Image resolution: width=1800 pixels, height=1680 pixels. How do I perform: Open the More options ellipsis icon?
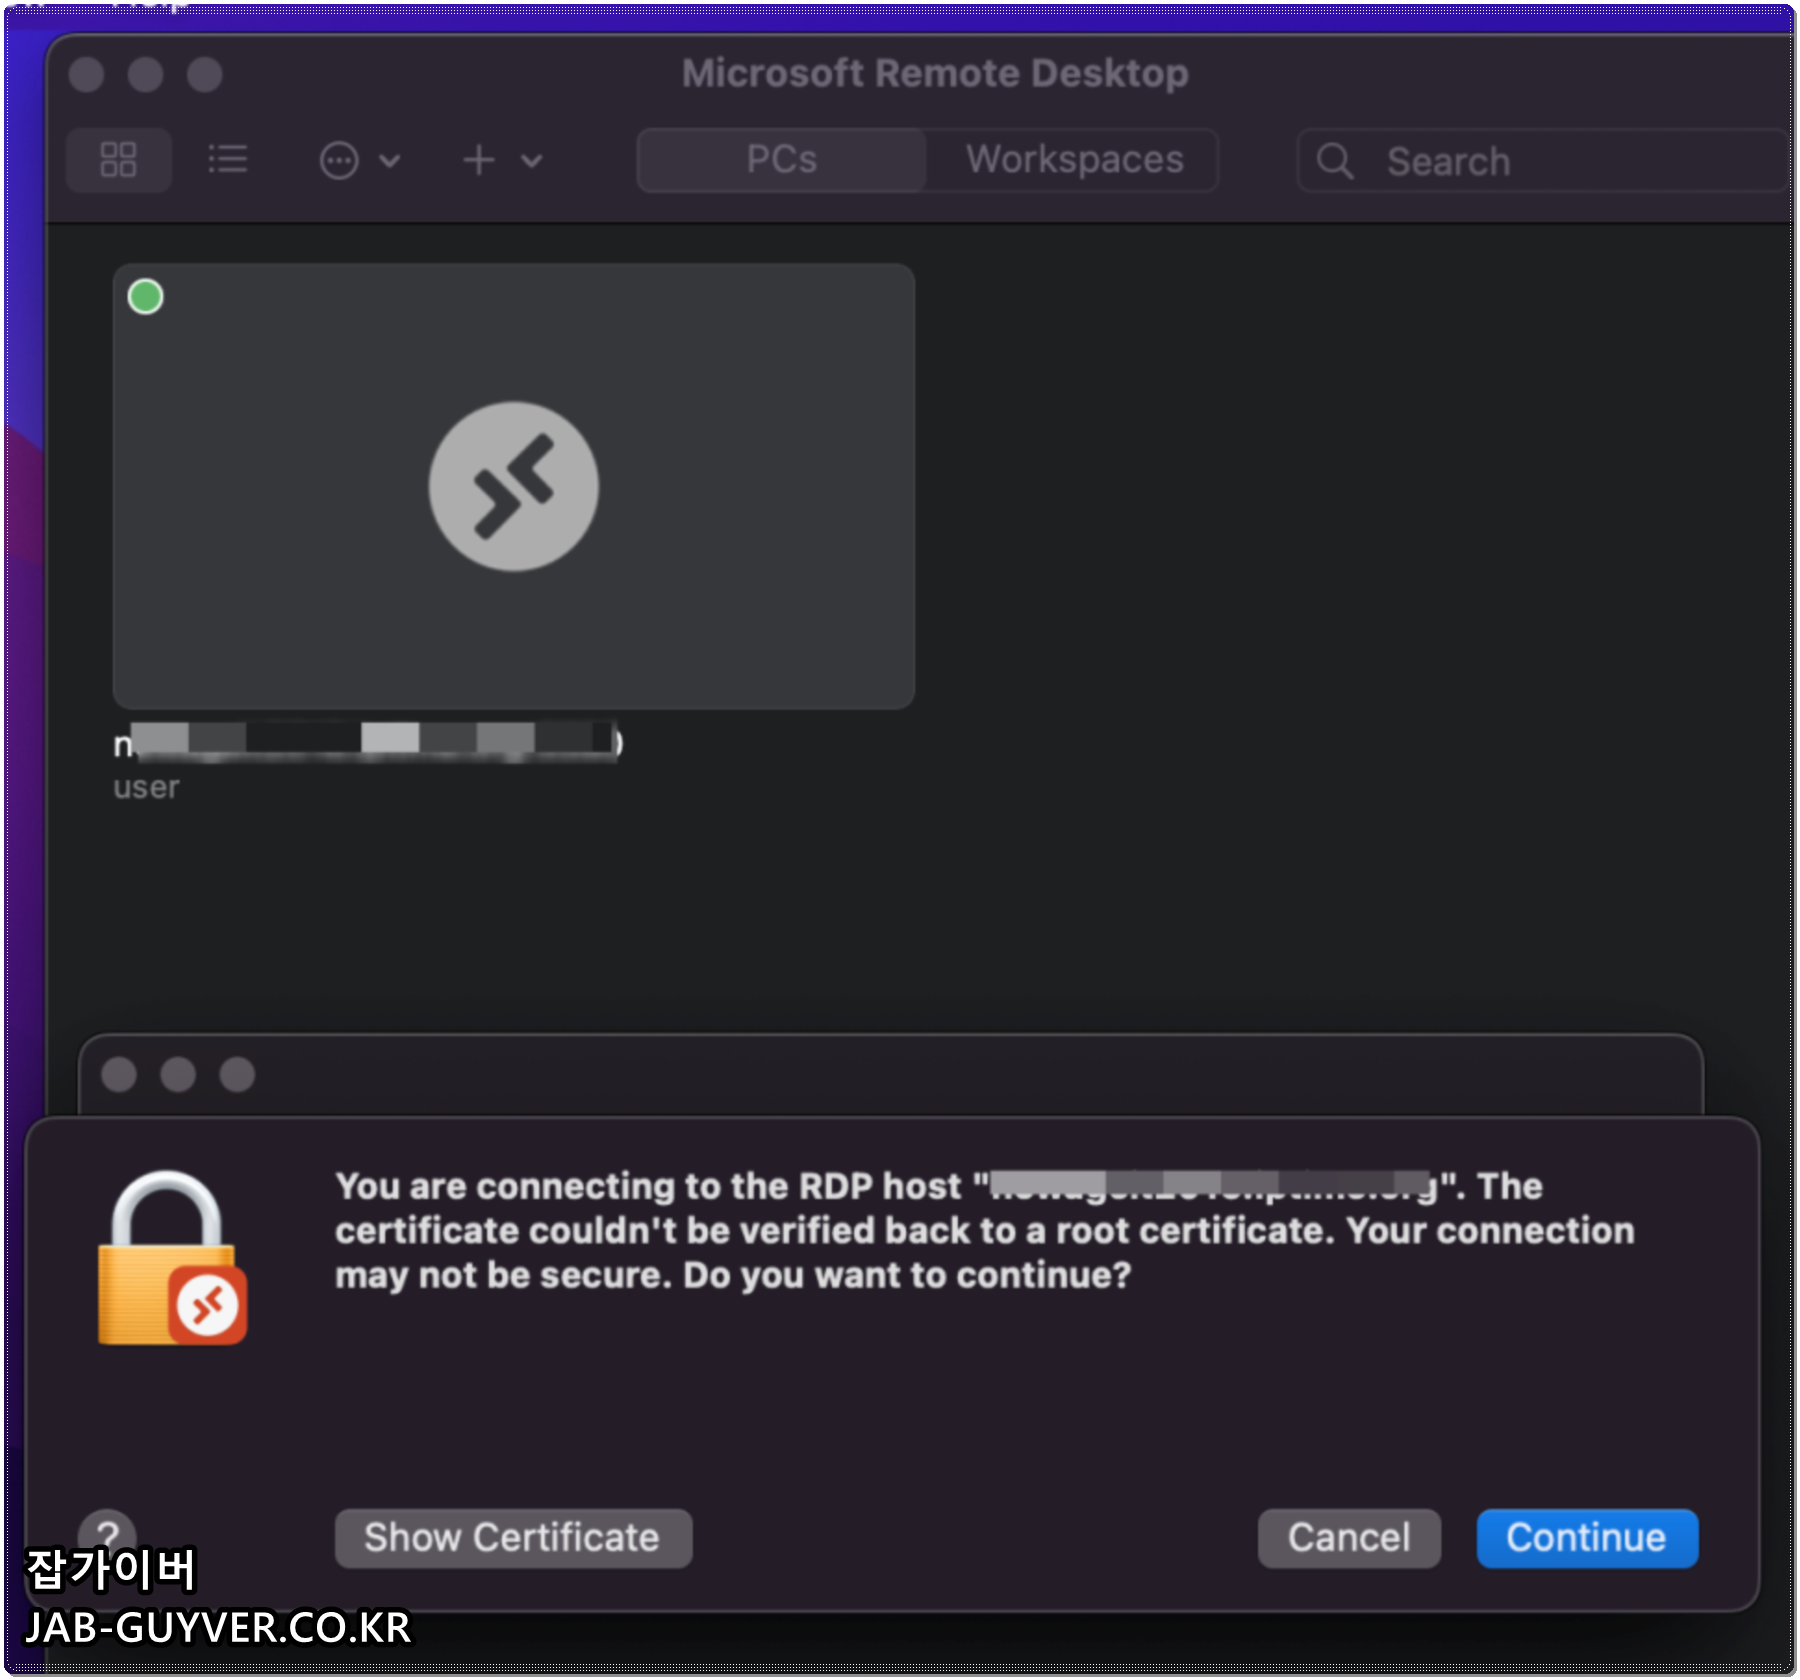point(340,160)
